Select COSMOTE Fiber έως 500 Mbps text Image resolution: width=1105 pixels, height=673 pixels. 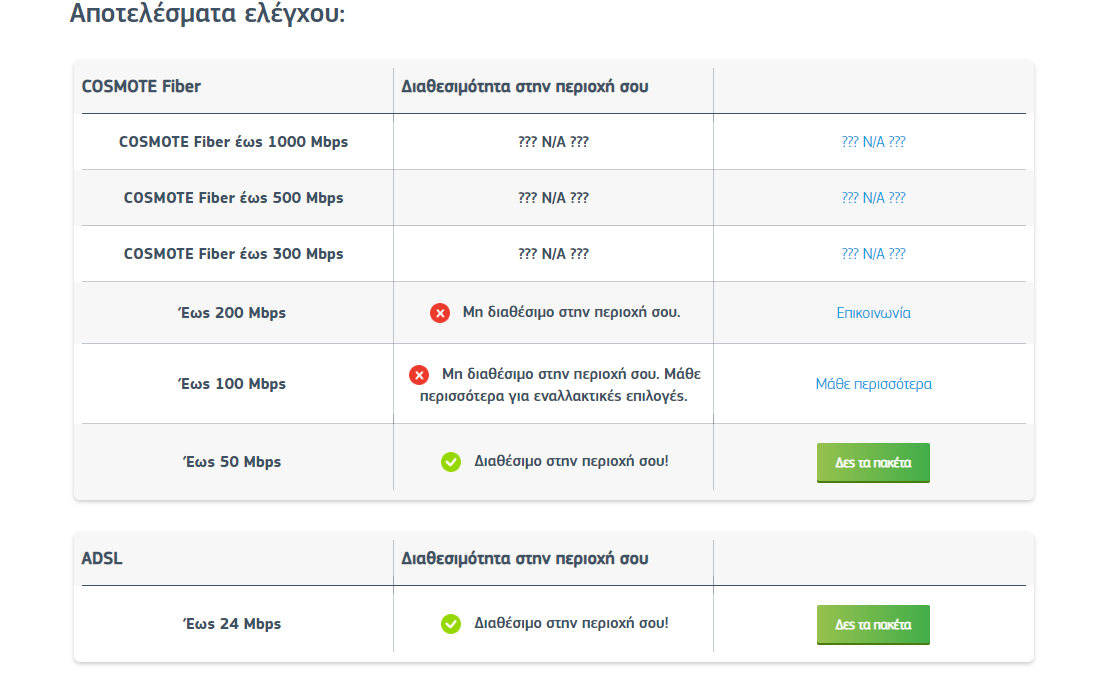(x=233, y=198)
